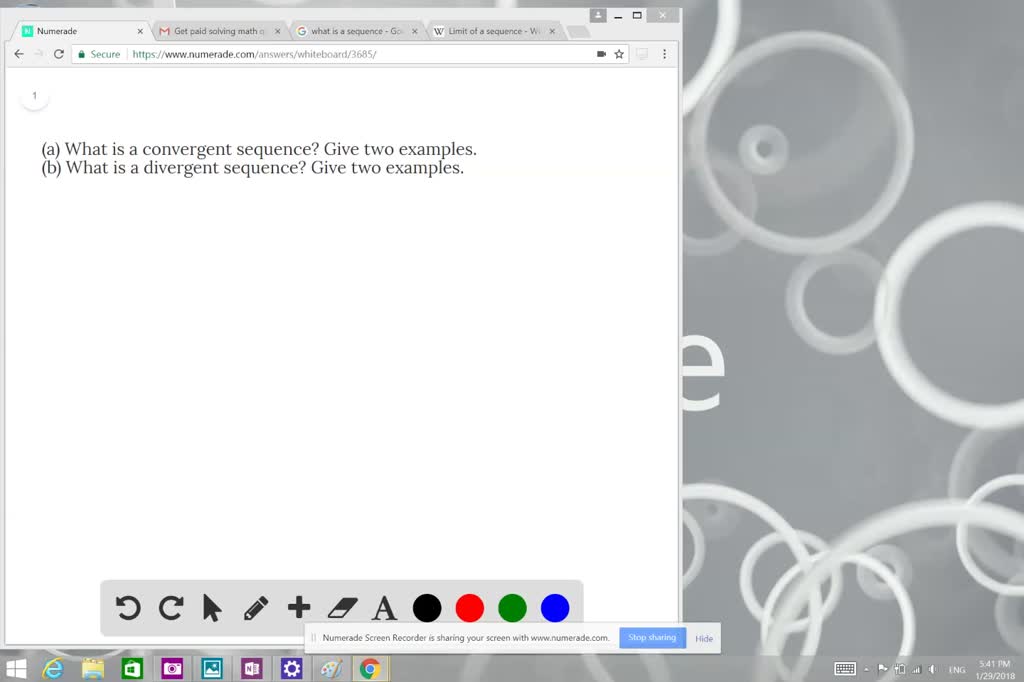1024x682 pixels.
Task: Open the browser's three-dot menu
Action: coord(664,54)
